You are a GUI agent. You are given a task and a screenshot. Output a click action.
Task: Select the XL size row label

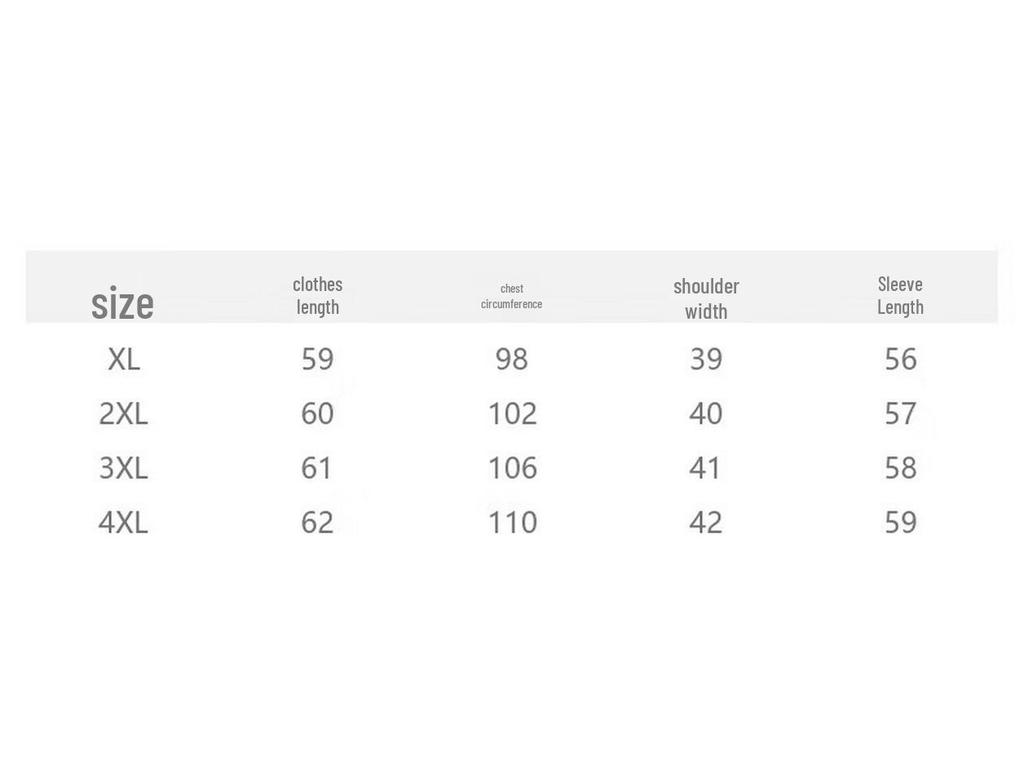tap(123, 359)
